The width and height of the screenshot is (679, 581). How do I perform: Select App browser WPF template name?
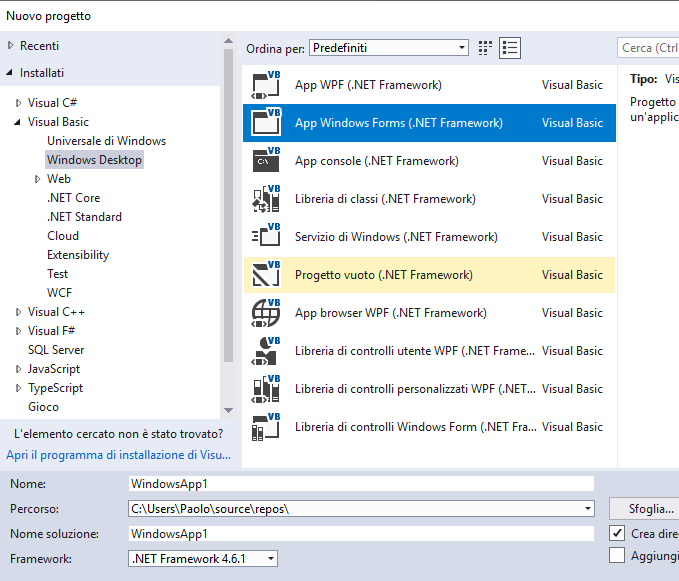391,313
